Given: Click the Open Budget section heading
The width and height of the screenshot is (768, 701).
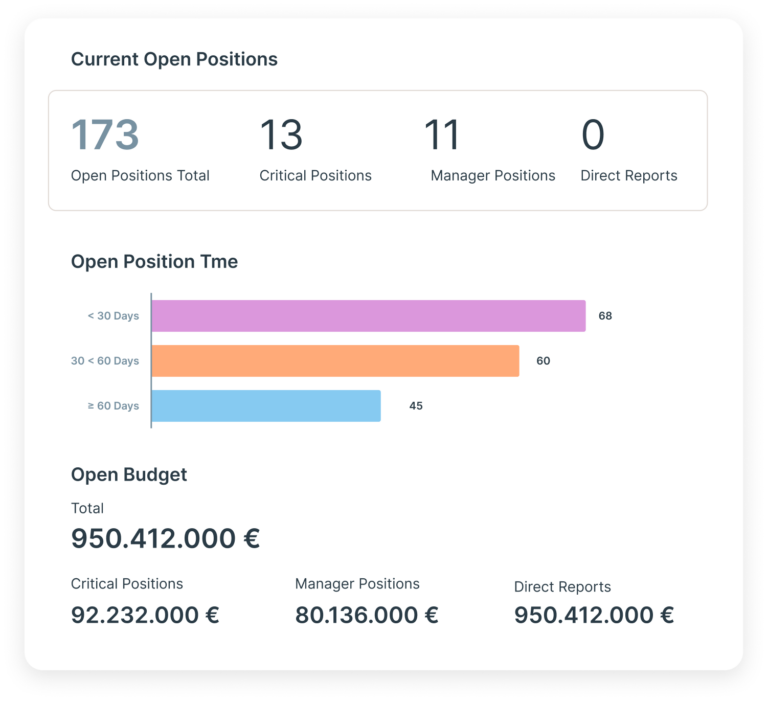Looking at the screenshot, I should coord(129,474).
